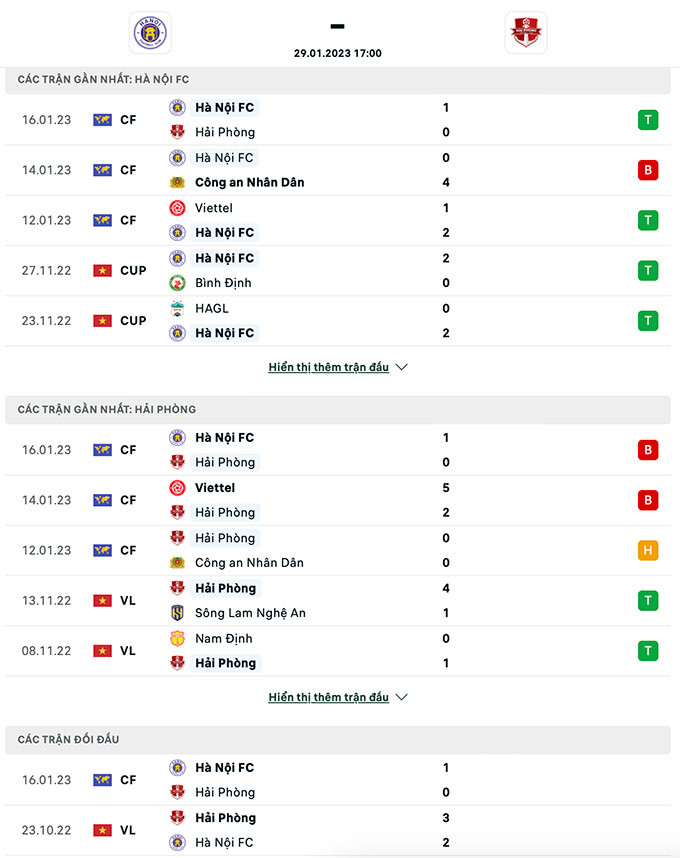Viewport: 680px width, 858px height.
Task: Click the HAGL team logo
Action: coord(177,308)
